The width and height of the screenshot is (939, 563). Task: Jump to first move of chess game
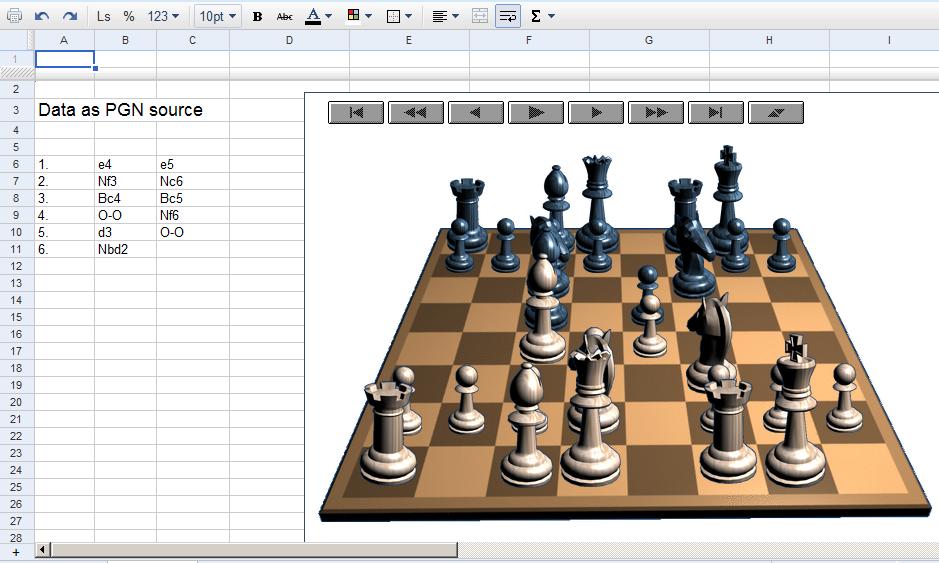pos(356,113)
